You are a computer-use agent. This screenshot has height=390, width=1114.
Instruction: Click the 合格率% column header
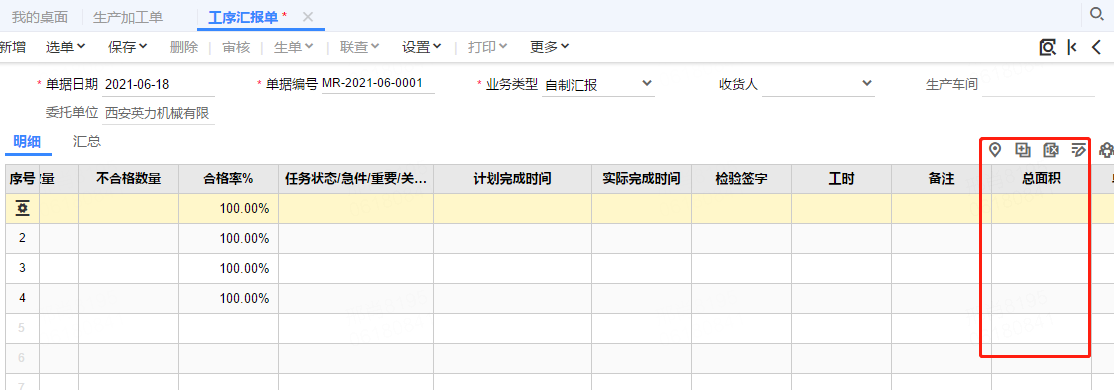[228, 179]
